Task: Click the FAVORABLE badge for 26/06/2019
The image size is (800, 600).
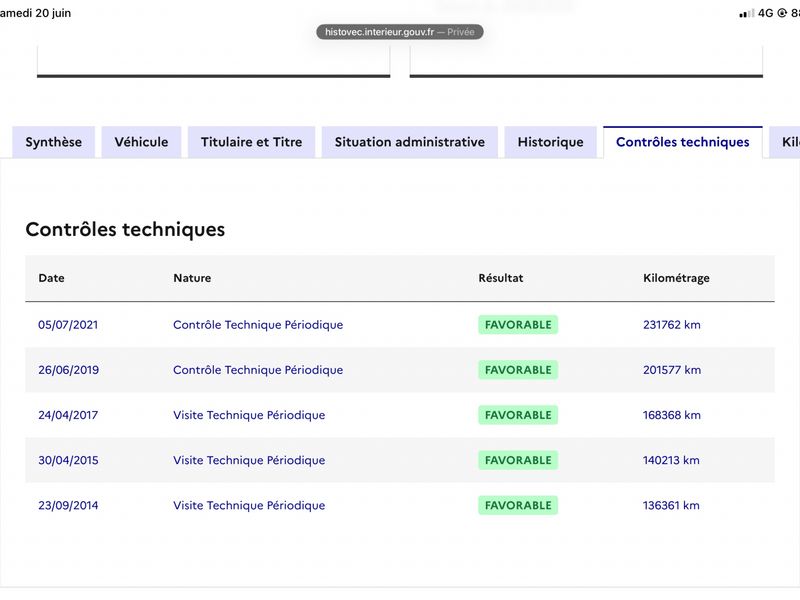Action: coord(518,370)
